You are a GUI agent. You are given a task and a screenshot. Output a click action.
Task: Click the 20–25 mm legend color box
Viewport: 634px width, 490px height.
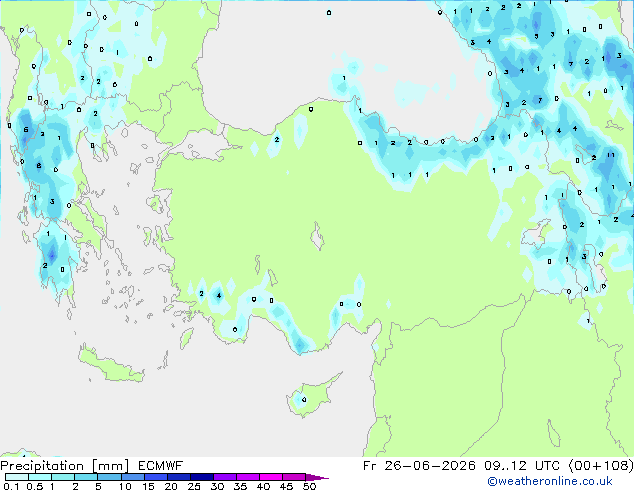coord(179,477)
